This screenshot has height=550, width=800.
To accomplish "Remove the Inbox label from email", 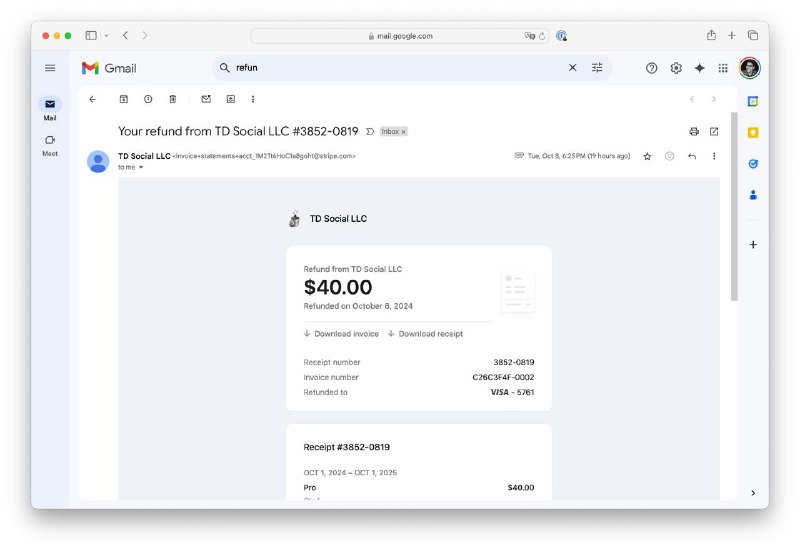I will 404,132.
